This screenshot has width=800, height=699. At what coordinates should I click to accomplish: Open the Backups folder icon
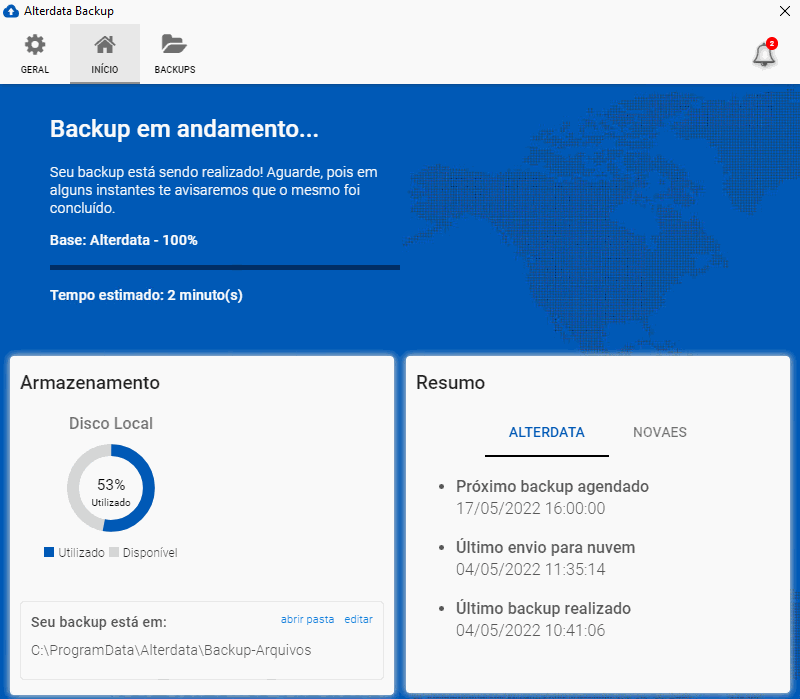coord(174,46)
